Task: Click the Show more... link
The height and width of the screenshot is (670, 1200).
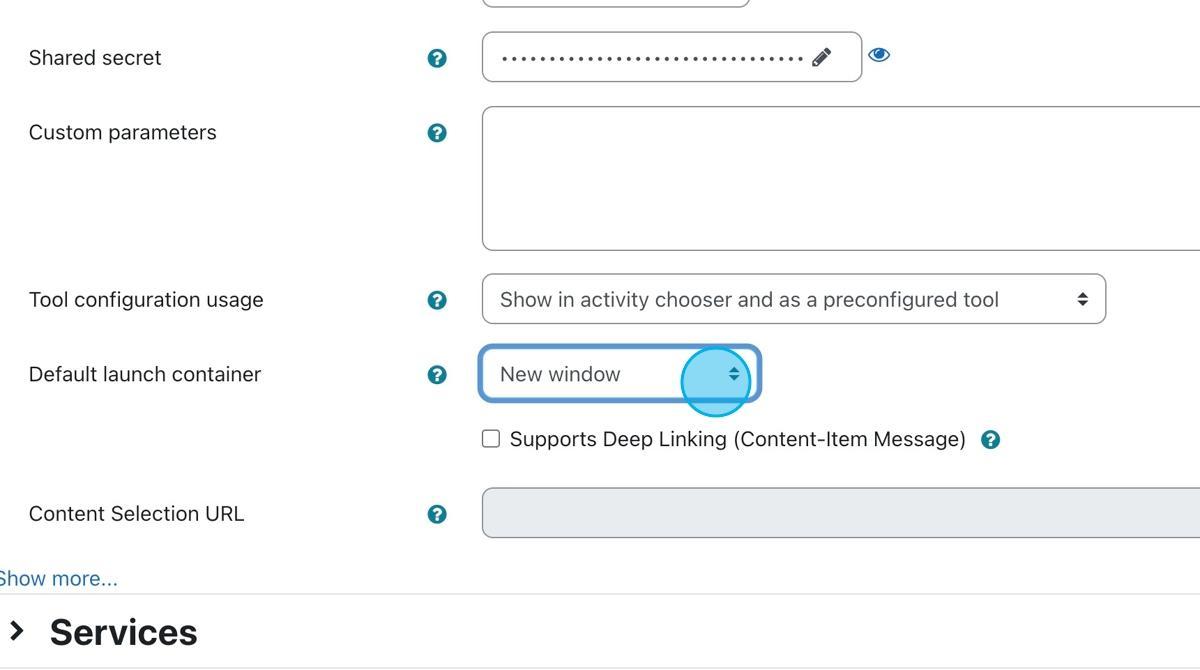Action: (57, 578)
